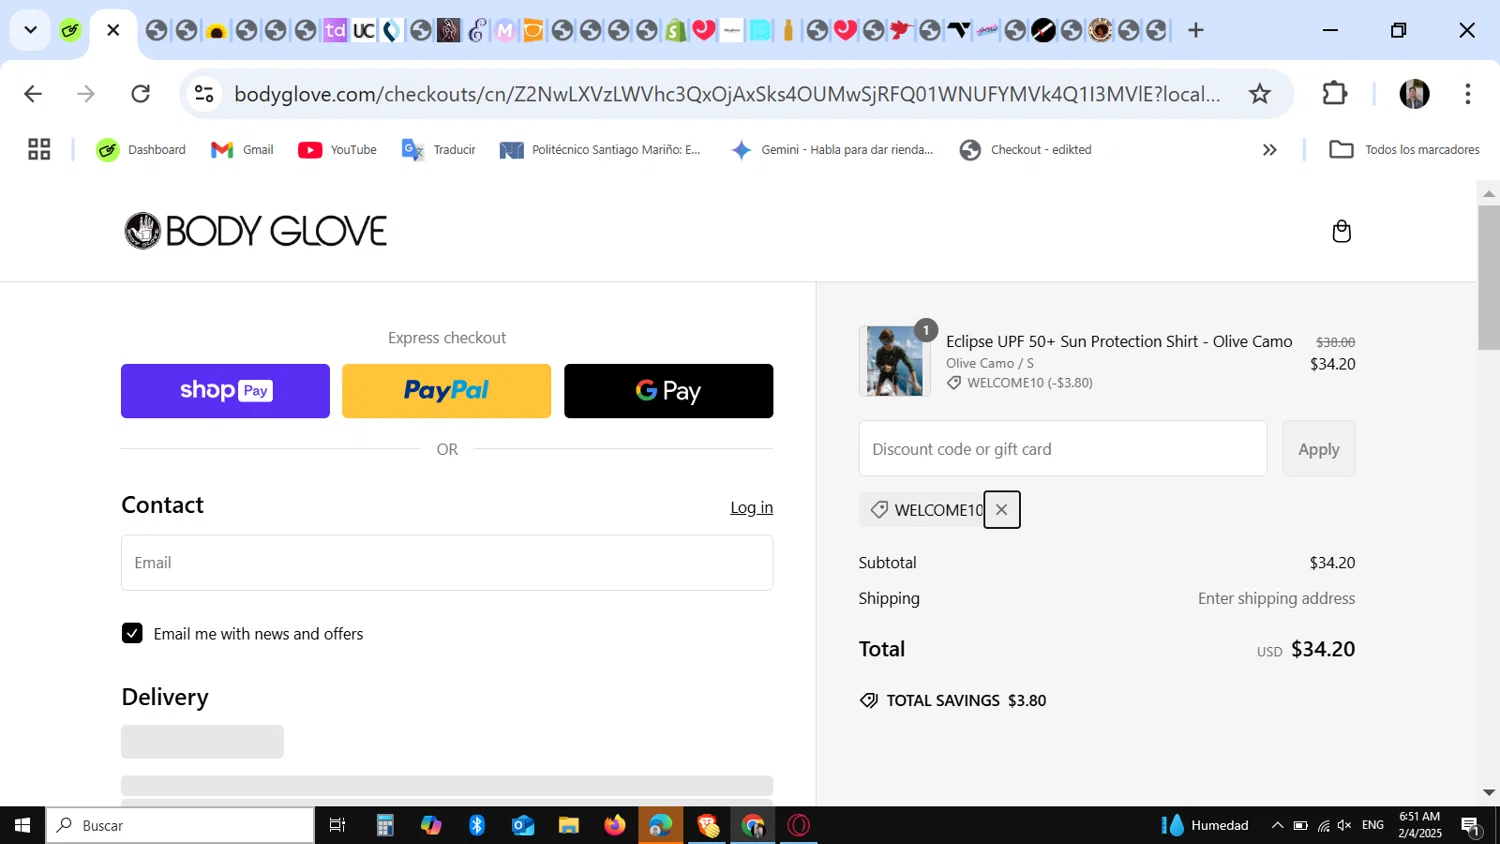
Task: Open the clock showing 6:51 AM
Action: (1420, 825)
